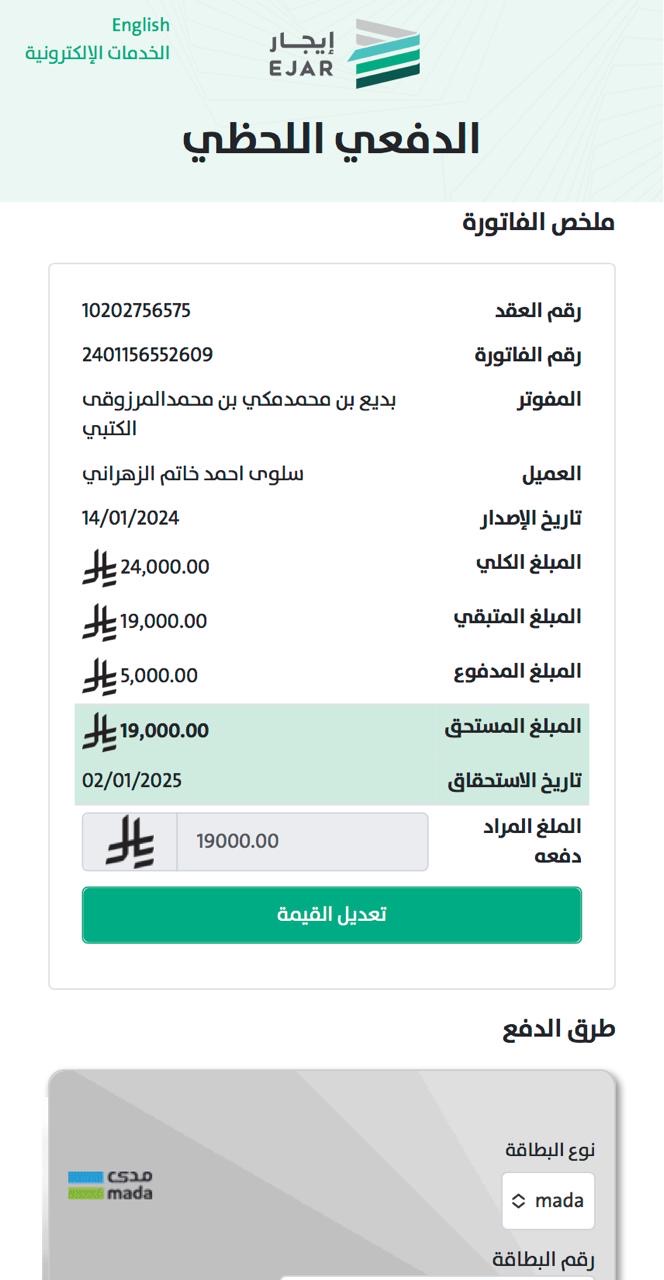Screen dimensions: 664x1280
Task: Click the طرق الدفع section heading
Action: click(558, 1030)
